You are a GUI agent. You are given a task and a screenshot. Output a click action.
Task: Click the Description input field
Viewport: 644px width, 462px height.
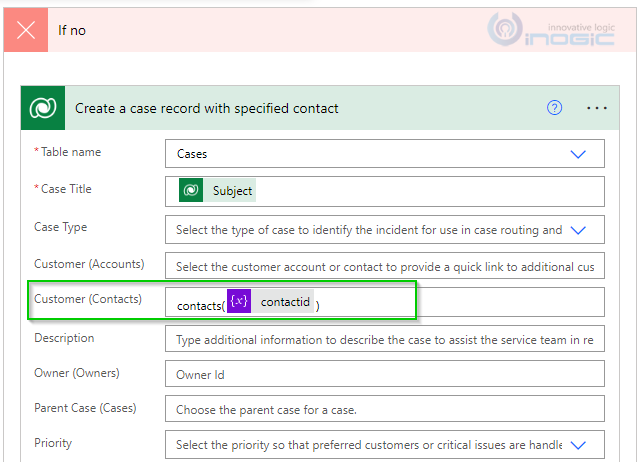pyautogui.click(x=385, y=340)
